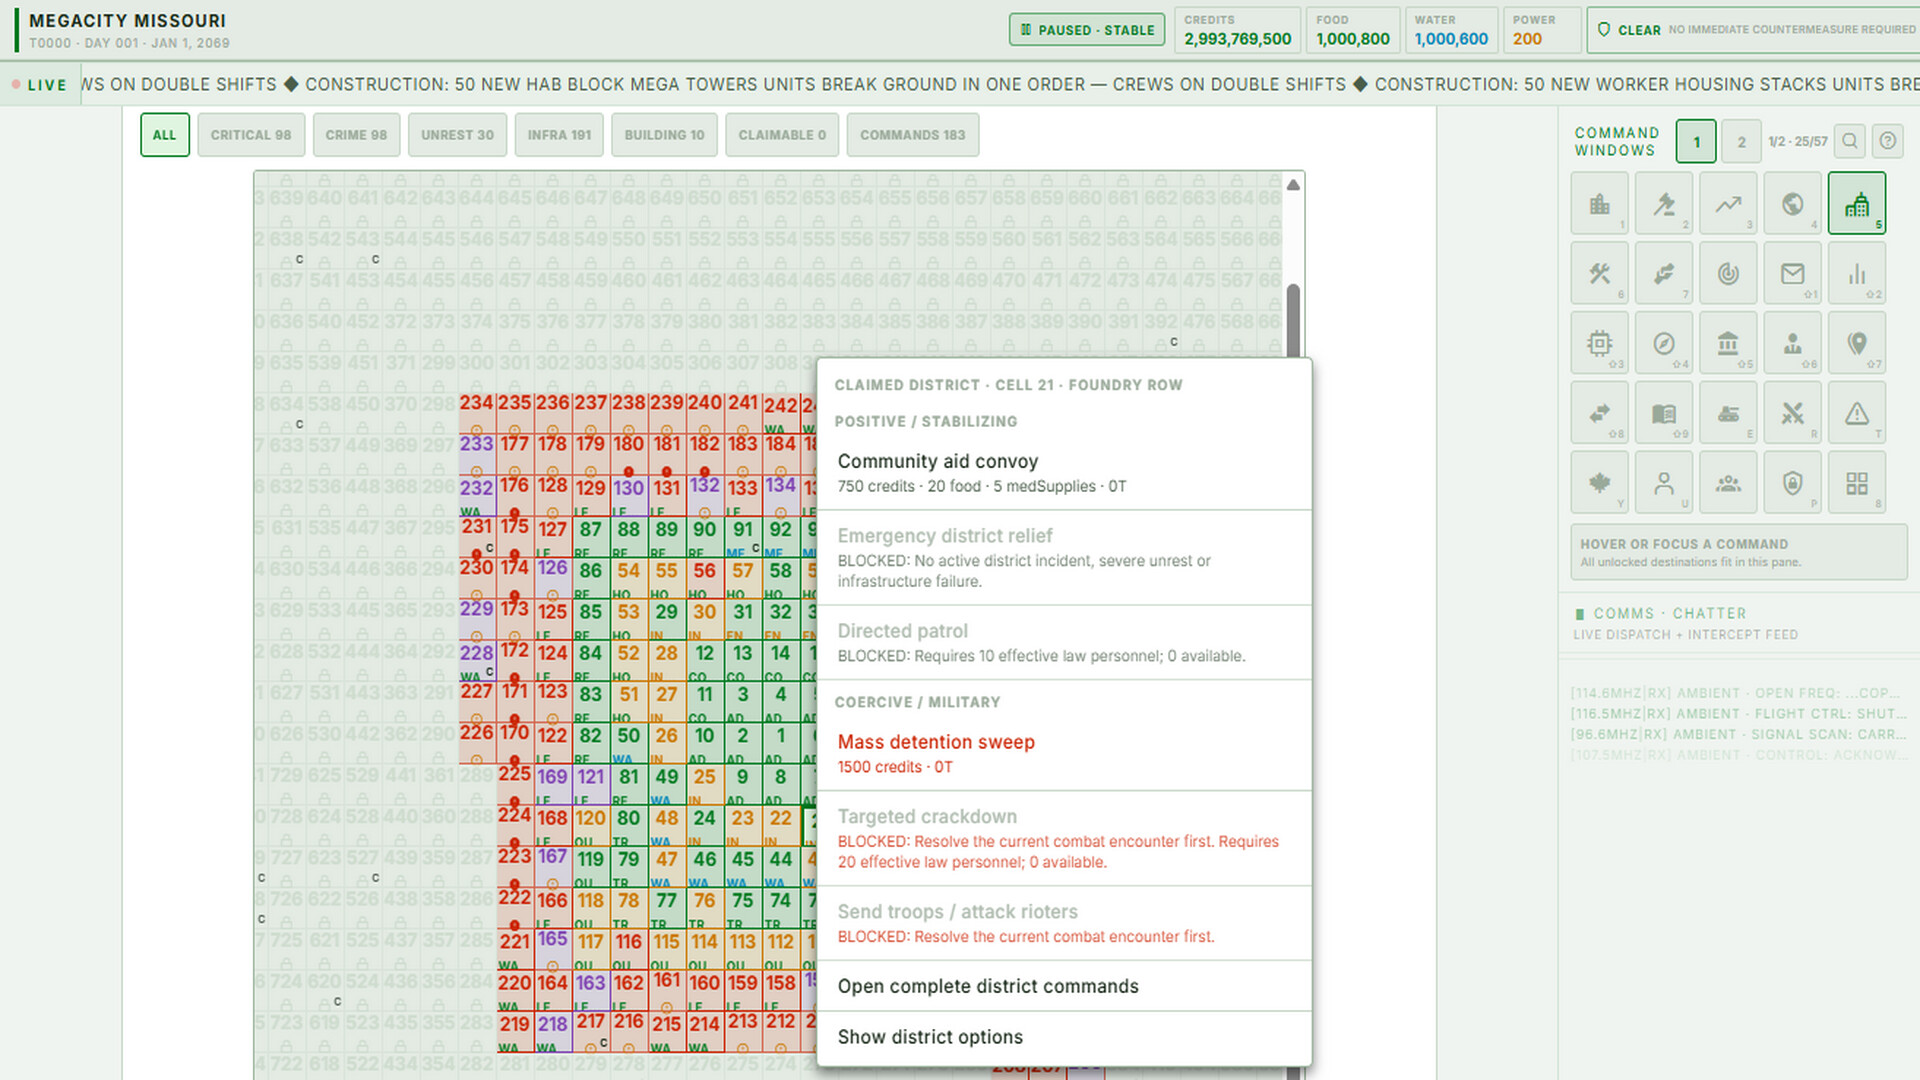Toggle the BUILDING 10 filter
This screenshot has width=1920, height=1080.
click(x=664, y=135)
